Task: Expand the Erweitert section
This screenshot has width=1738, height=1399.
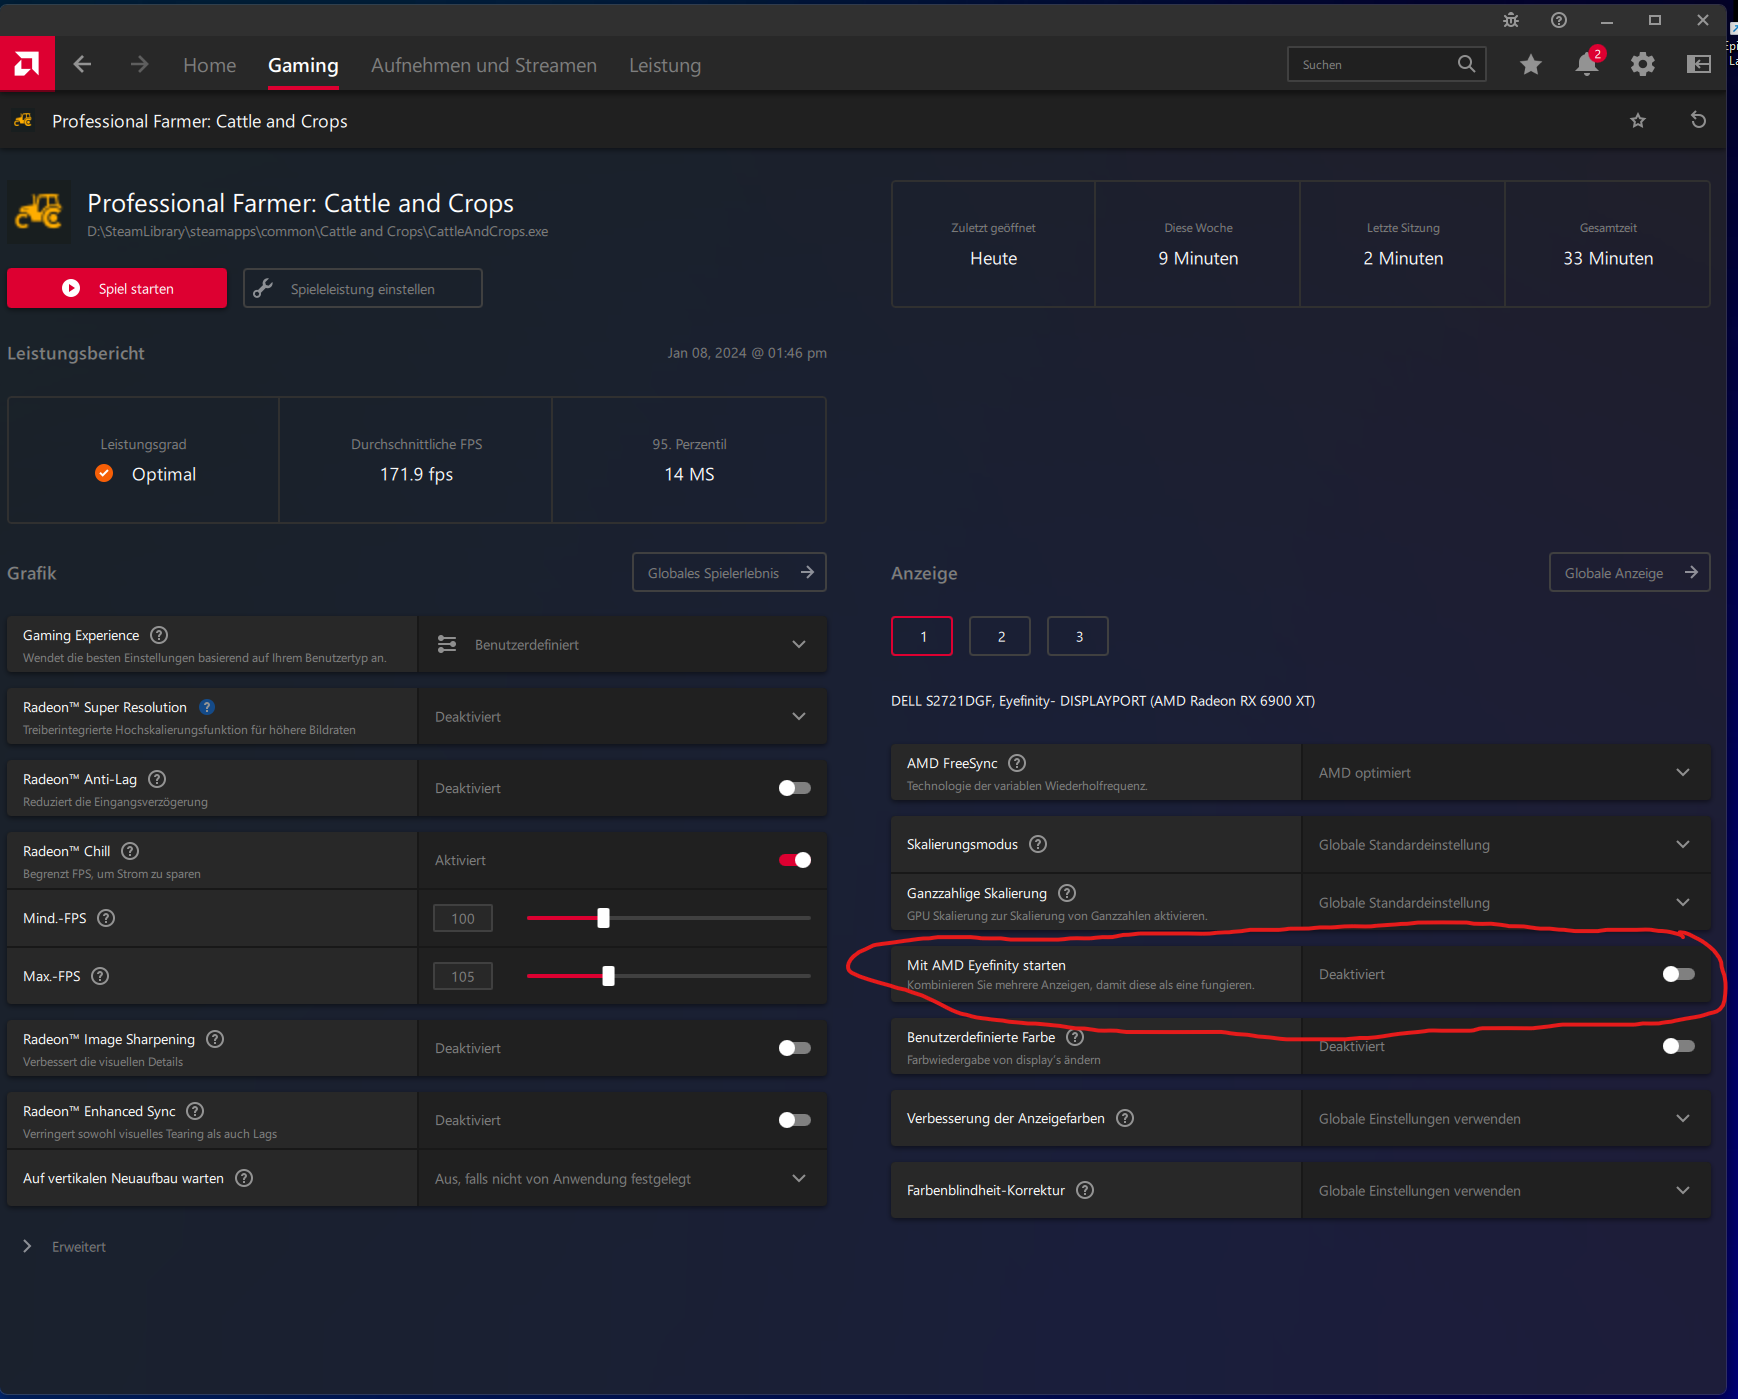Action: point(65,1247)
